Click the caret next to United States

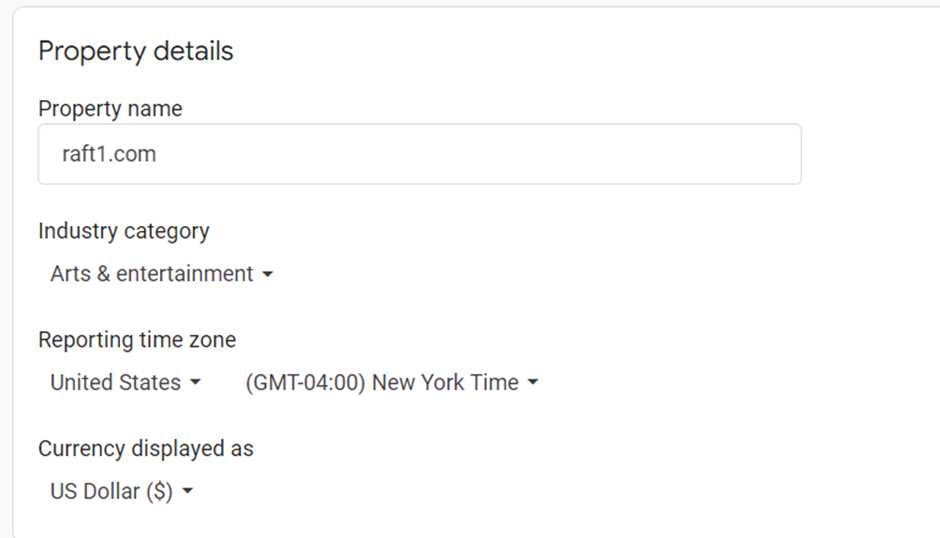(x=195, y=383)
